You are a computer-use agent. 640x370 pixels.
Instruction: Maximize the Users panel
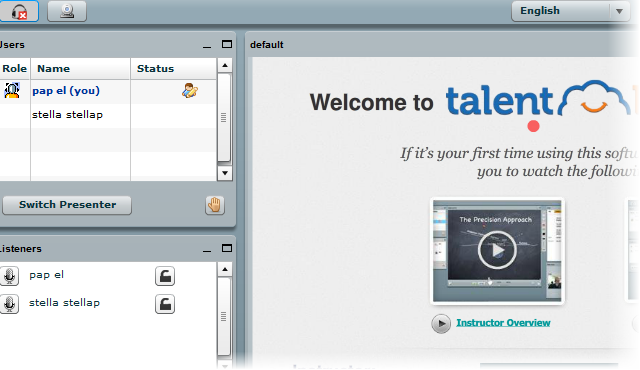tap(227, 44)
